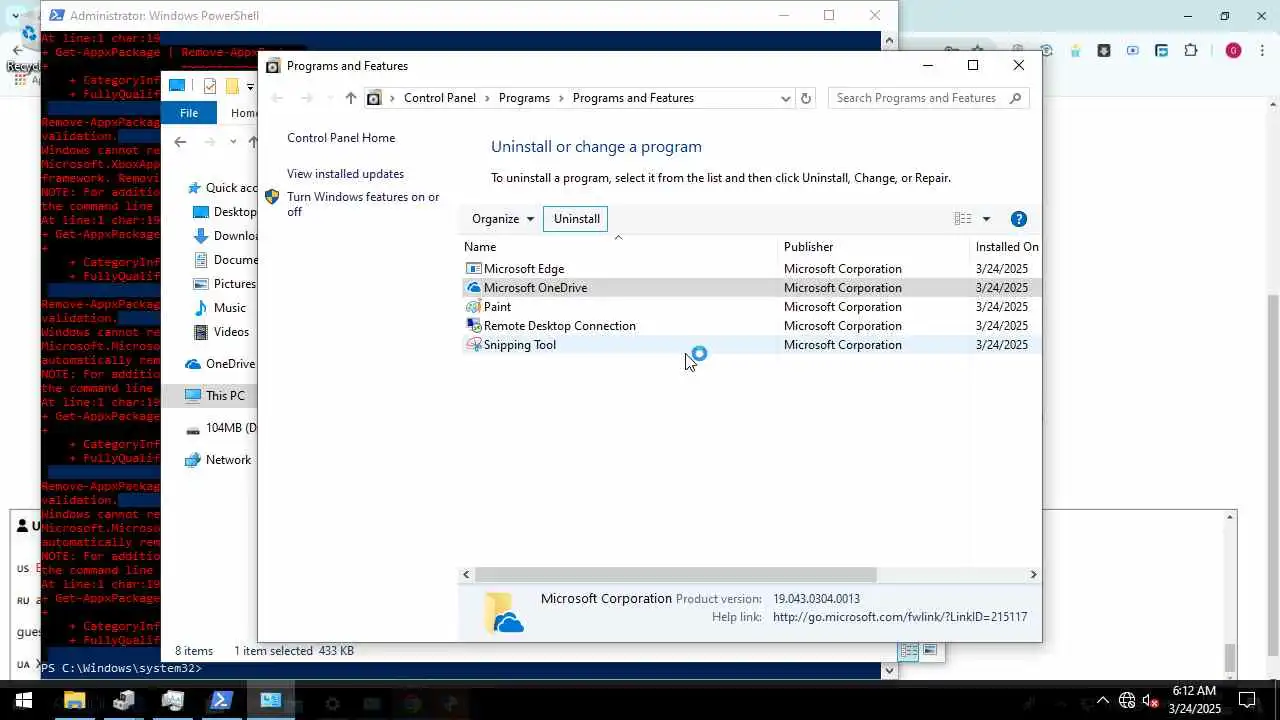Select Music folder in File Explorer sidebar

(229, 308)
